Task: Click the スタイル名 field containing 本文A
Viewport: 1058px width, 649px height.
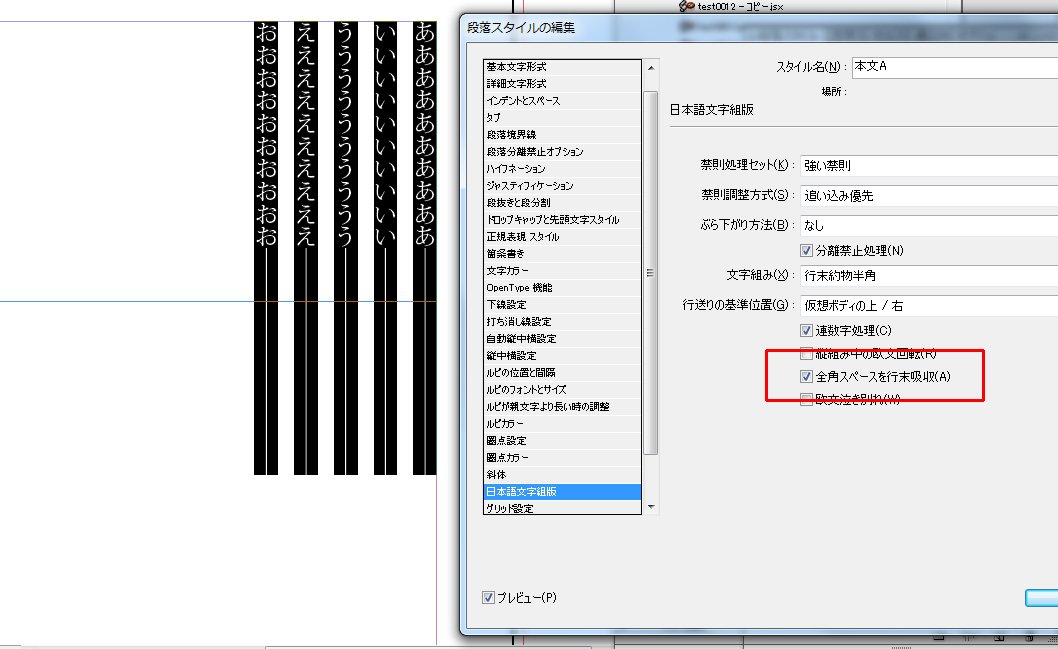Action: [x=955, y=67]
